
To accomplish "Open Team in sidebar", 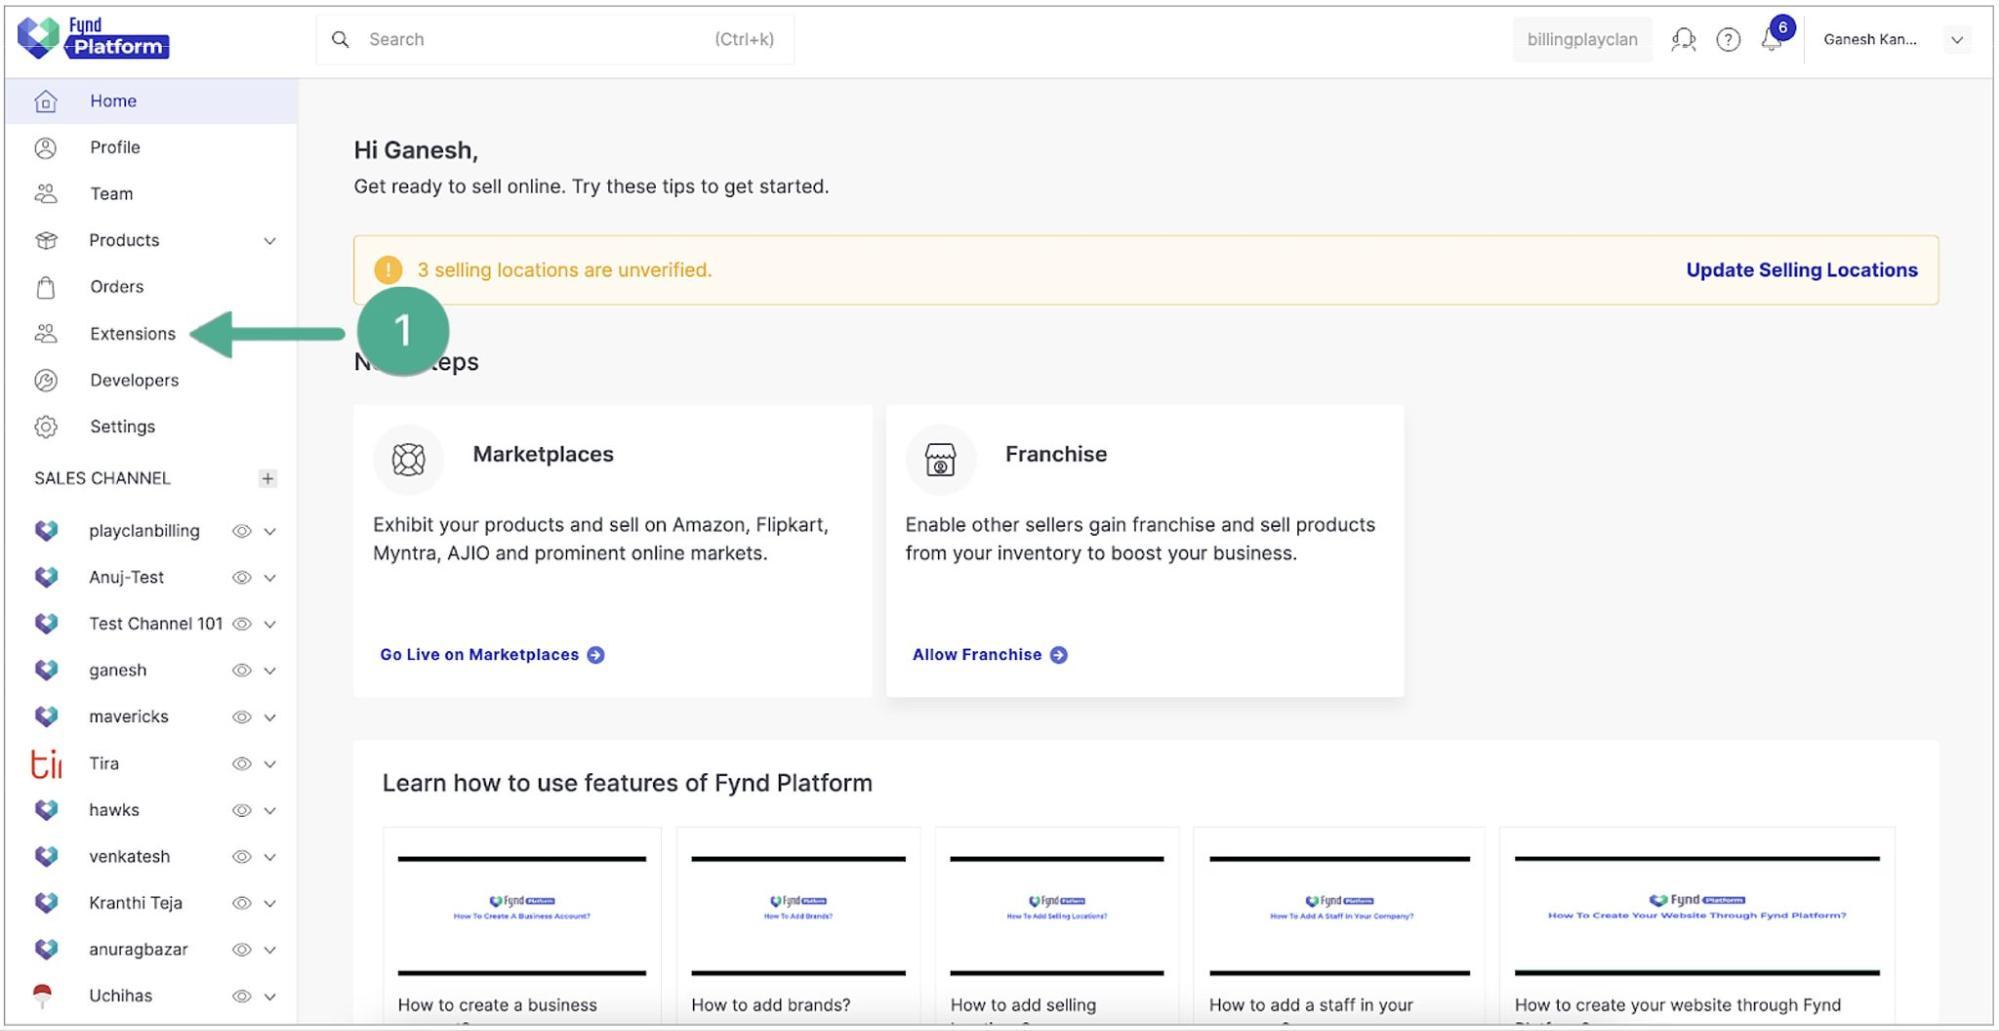I will 111,194.
